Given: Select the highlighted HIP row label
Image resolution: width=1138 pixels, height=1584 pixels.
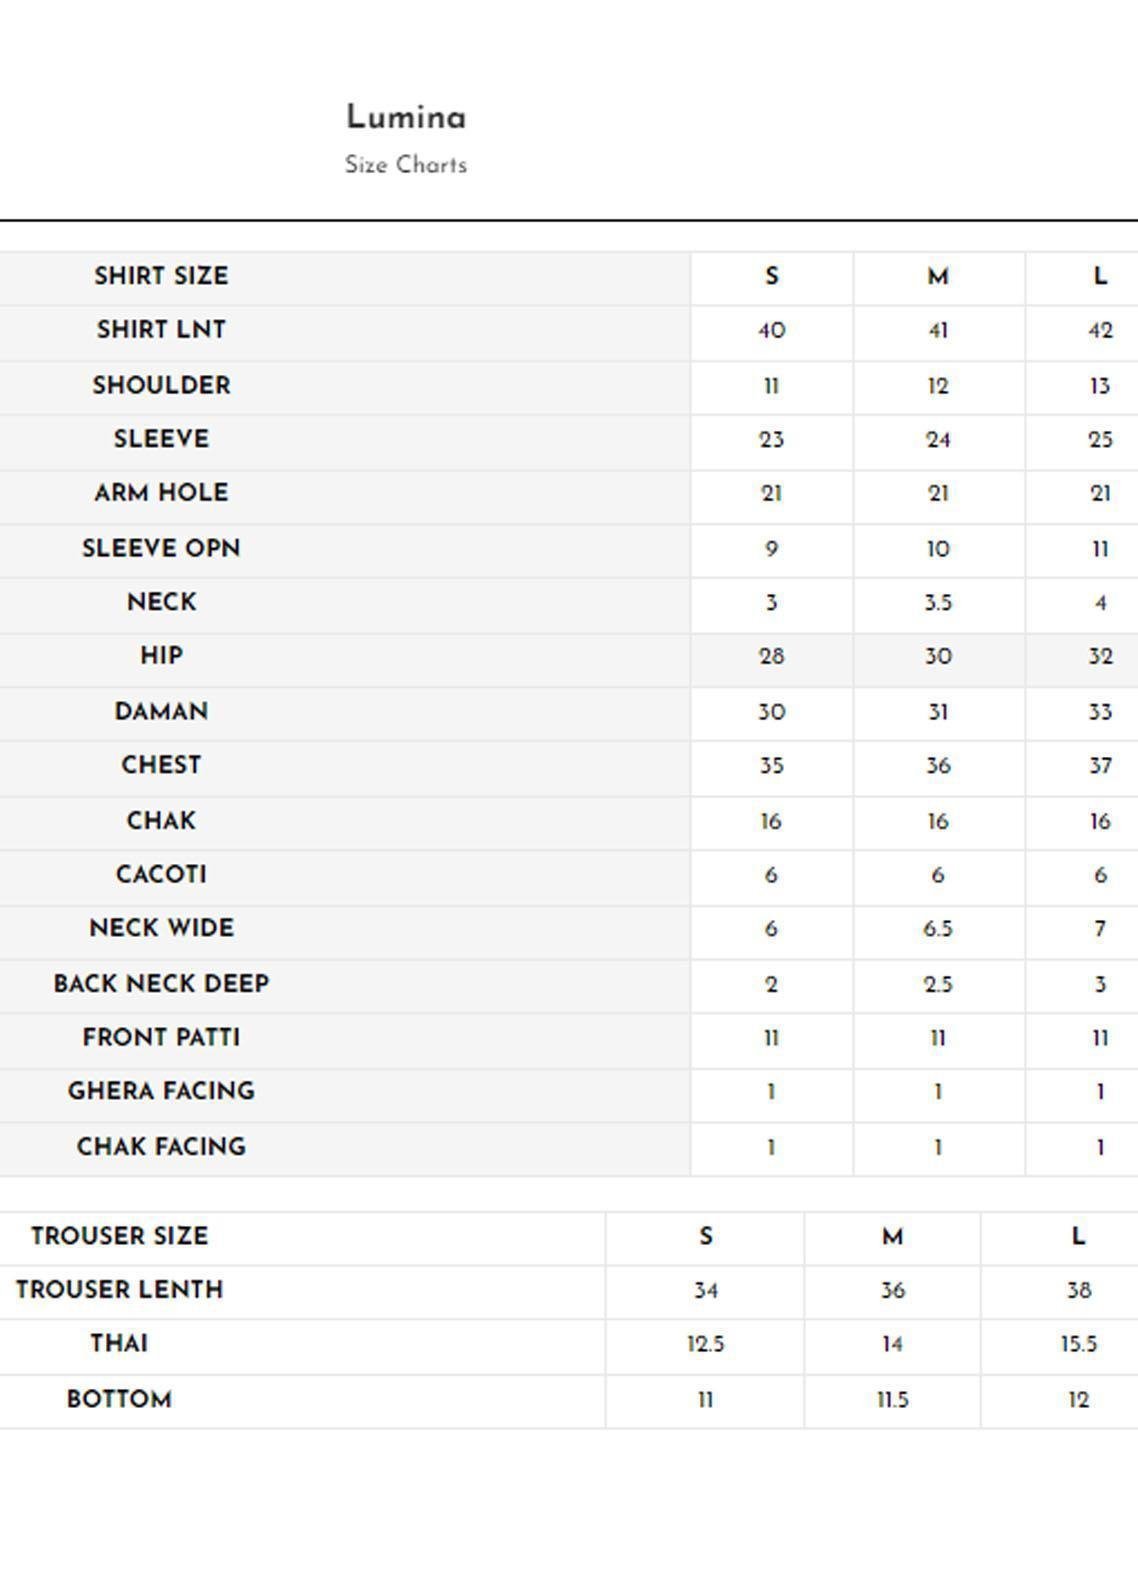Looking at the screenshot, I should 161,656.
